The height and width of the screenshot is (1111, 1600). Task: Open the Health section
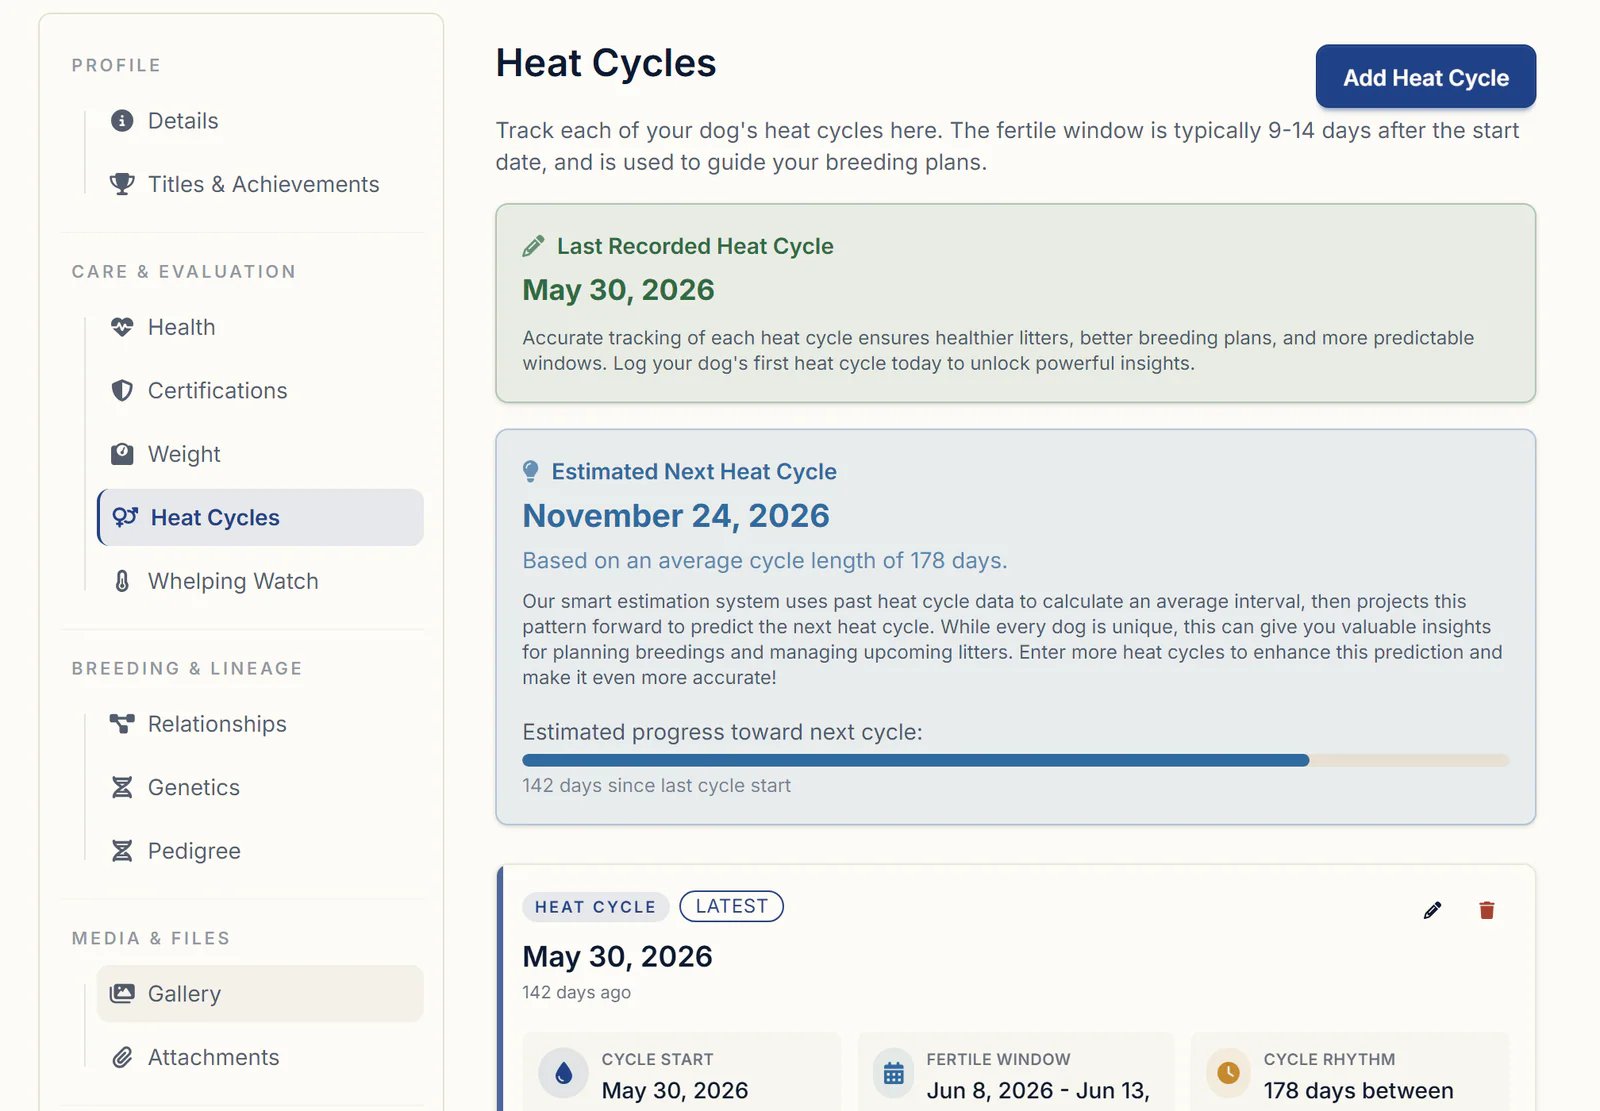(x=260, y=327)
